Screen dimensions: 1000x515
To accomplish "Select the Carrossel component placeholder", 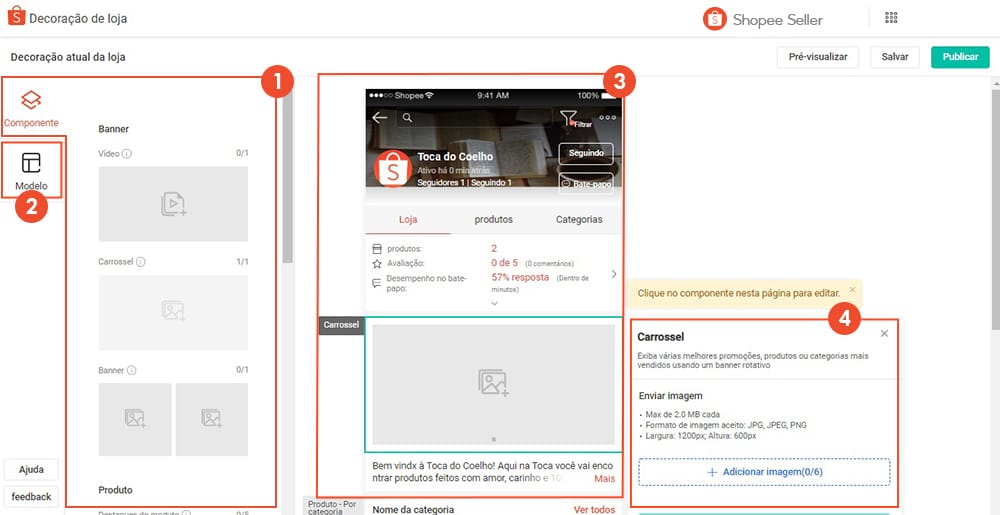I will (x=173, y=312).
